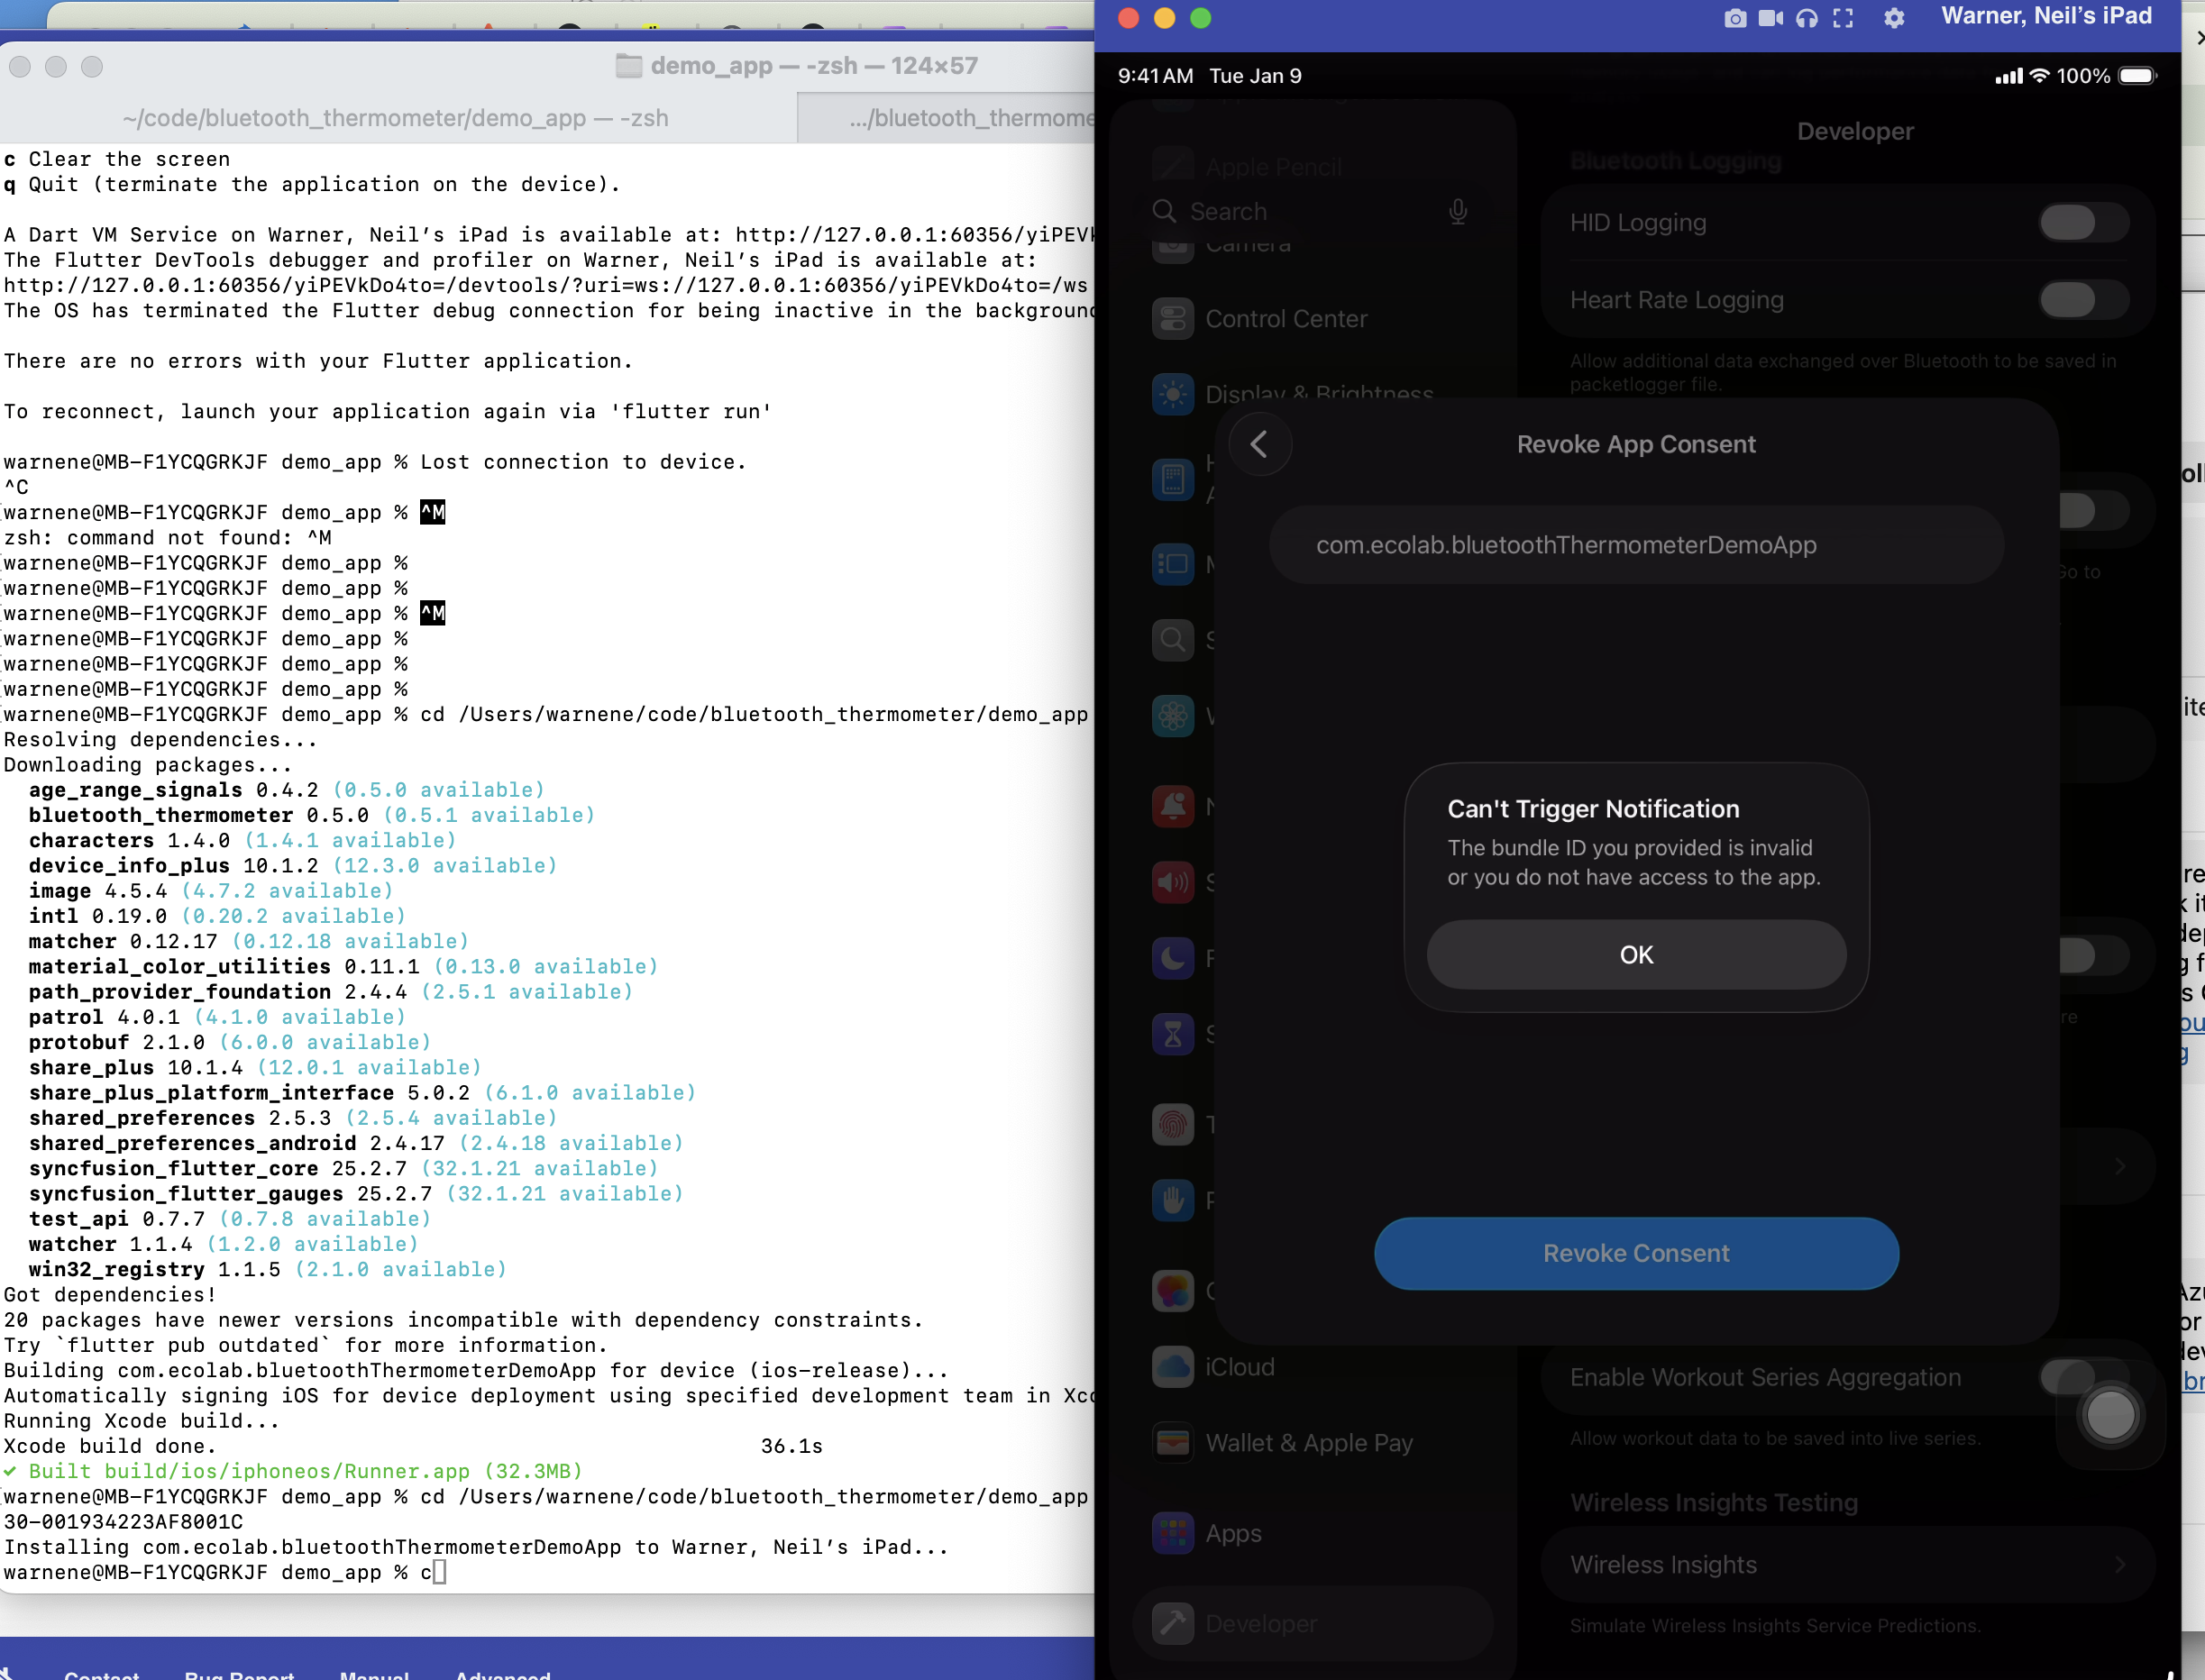Click the video record icon

tap(1771, 18)
